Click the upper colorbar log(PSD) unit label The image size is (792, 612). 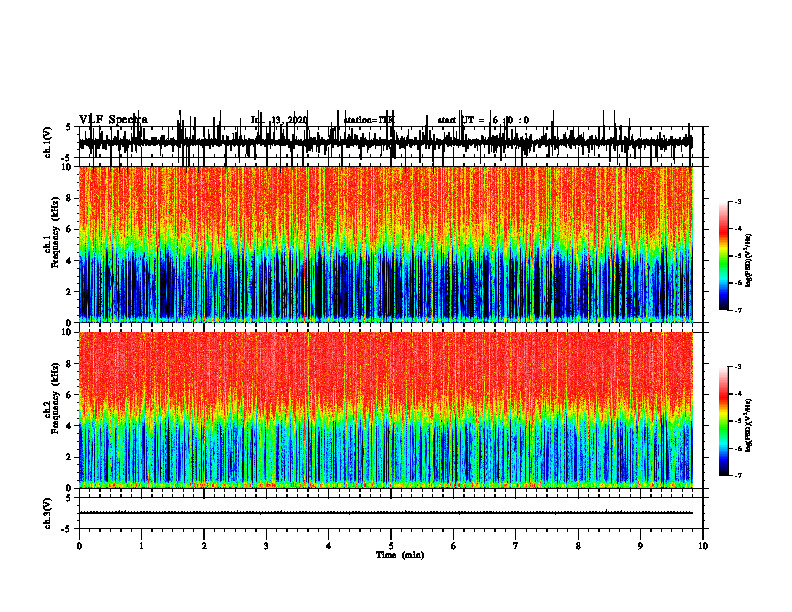(749, 261)
